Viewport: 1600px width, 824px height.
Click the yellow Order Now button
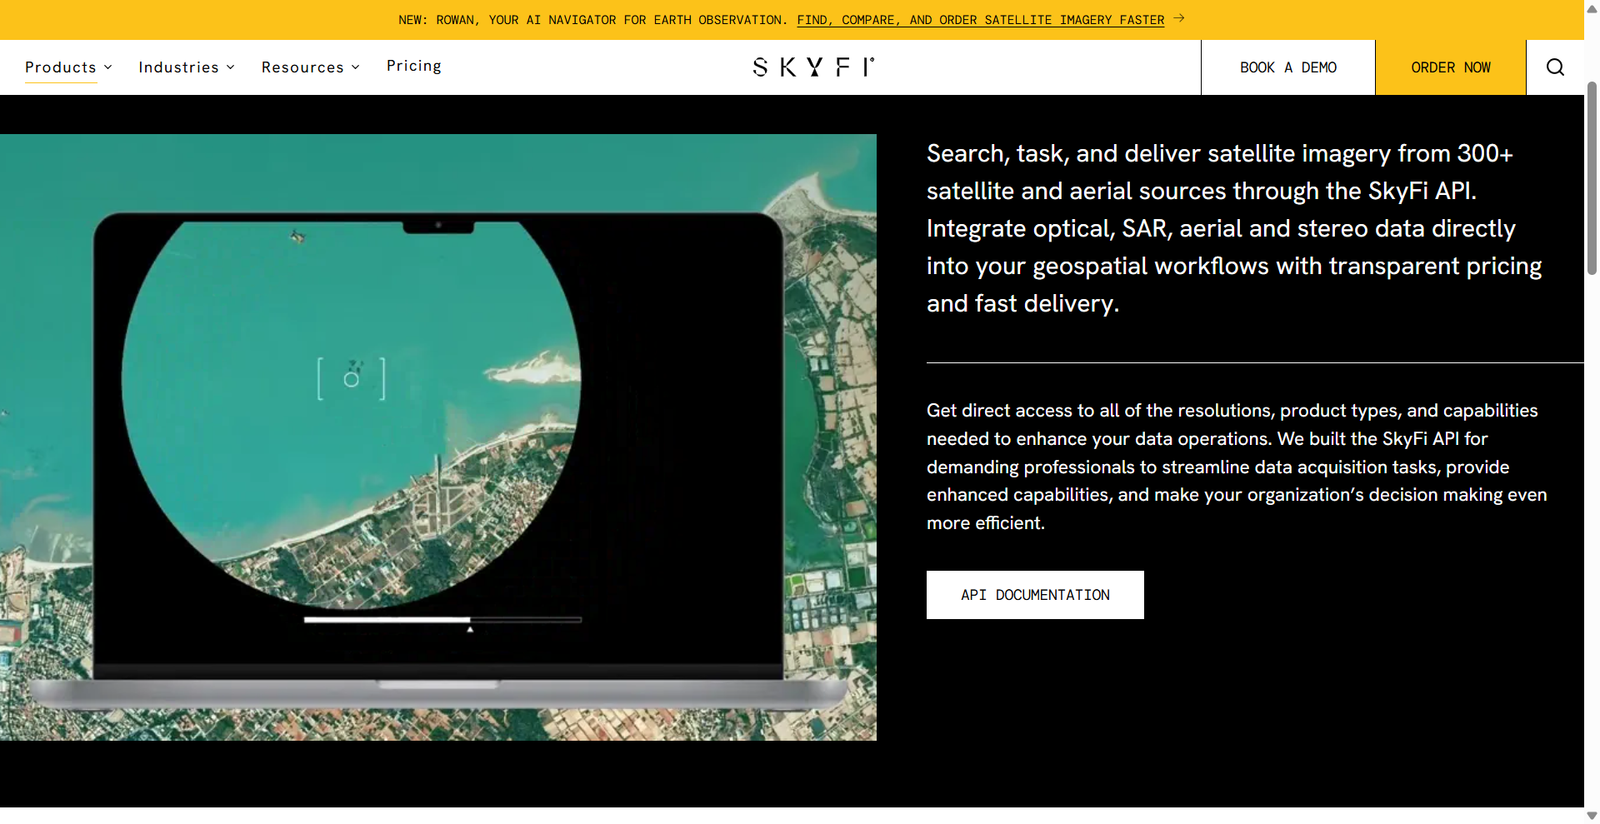pyautogui.click(x=1450, y=67)
